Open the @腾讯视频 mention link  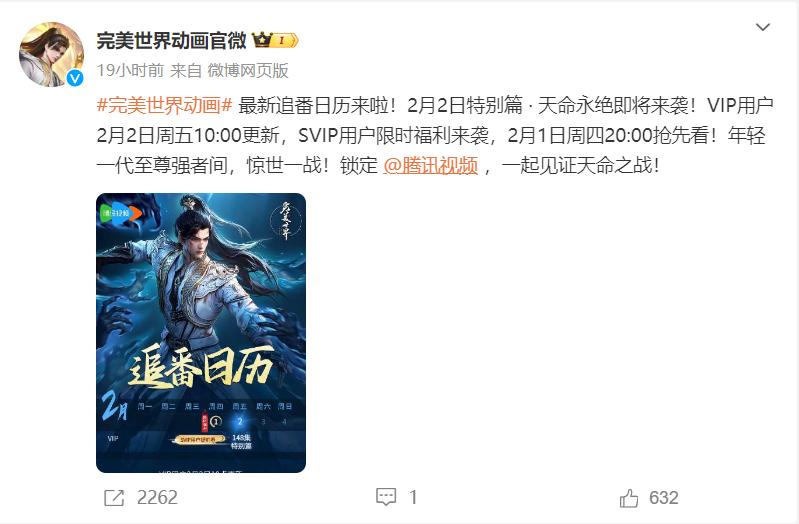click(431, 166)
